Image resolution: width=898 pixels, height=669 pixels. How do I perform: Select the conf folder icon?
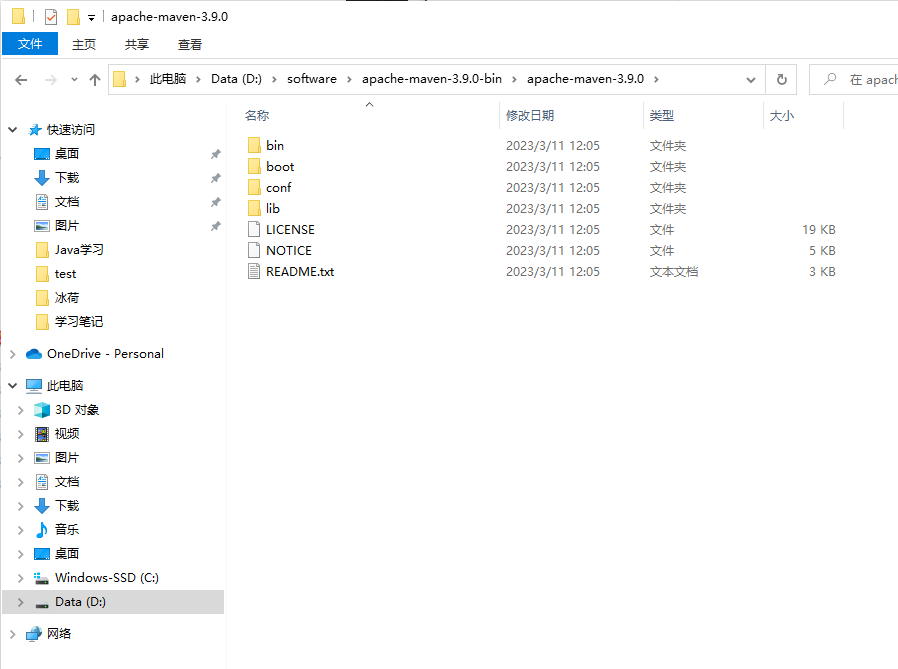point(254,188)
